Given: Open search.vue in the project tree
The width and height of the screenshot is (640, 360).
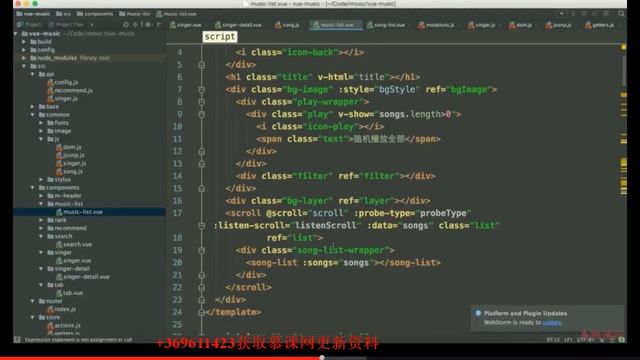Looking at the screenshot, I should [x=74, y=244].
